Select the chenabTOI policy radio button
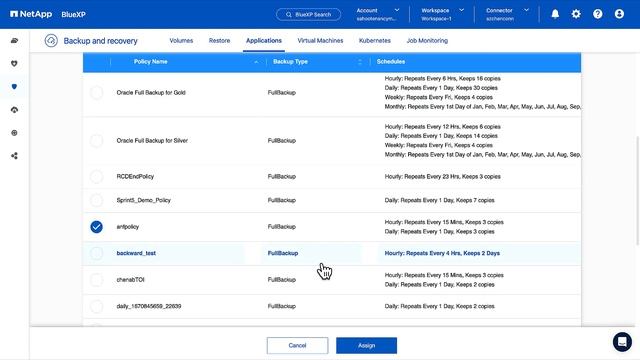Viewport: 640px width, 360px height. (x=97, y=280)
